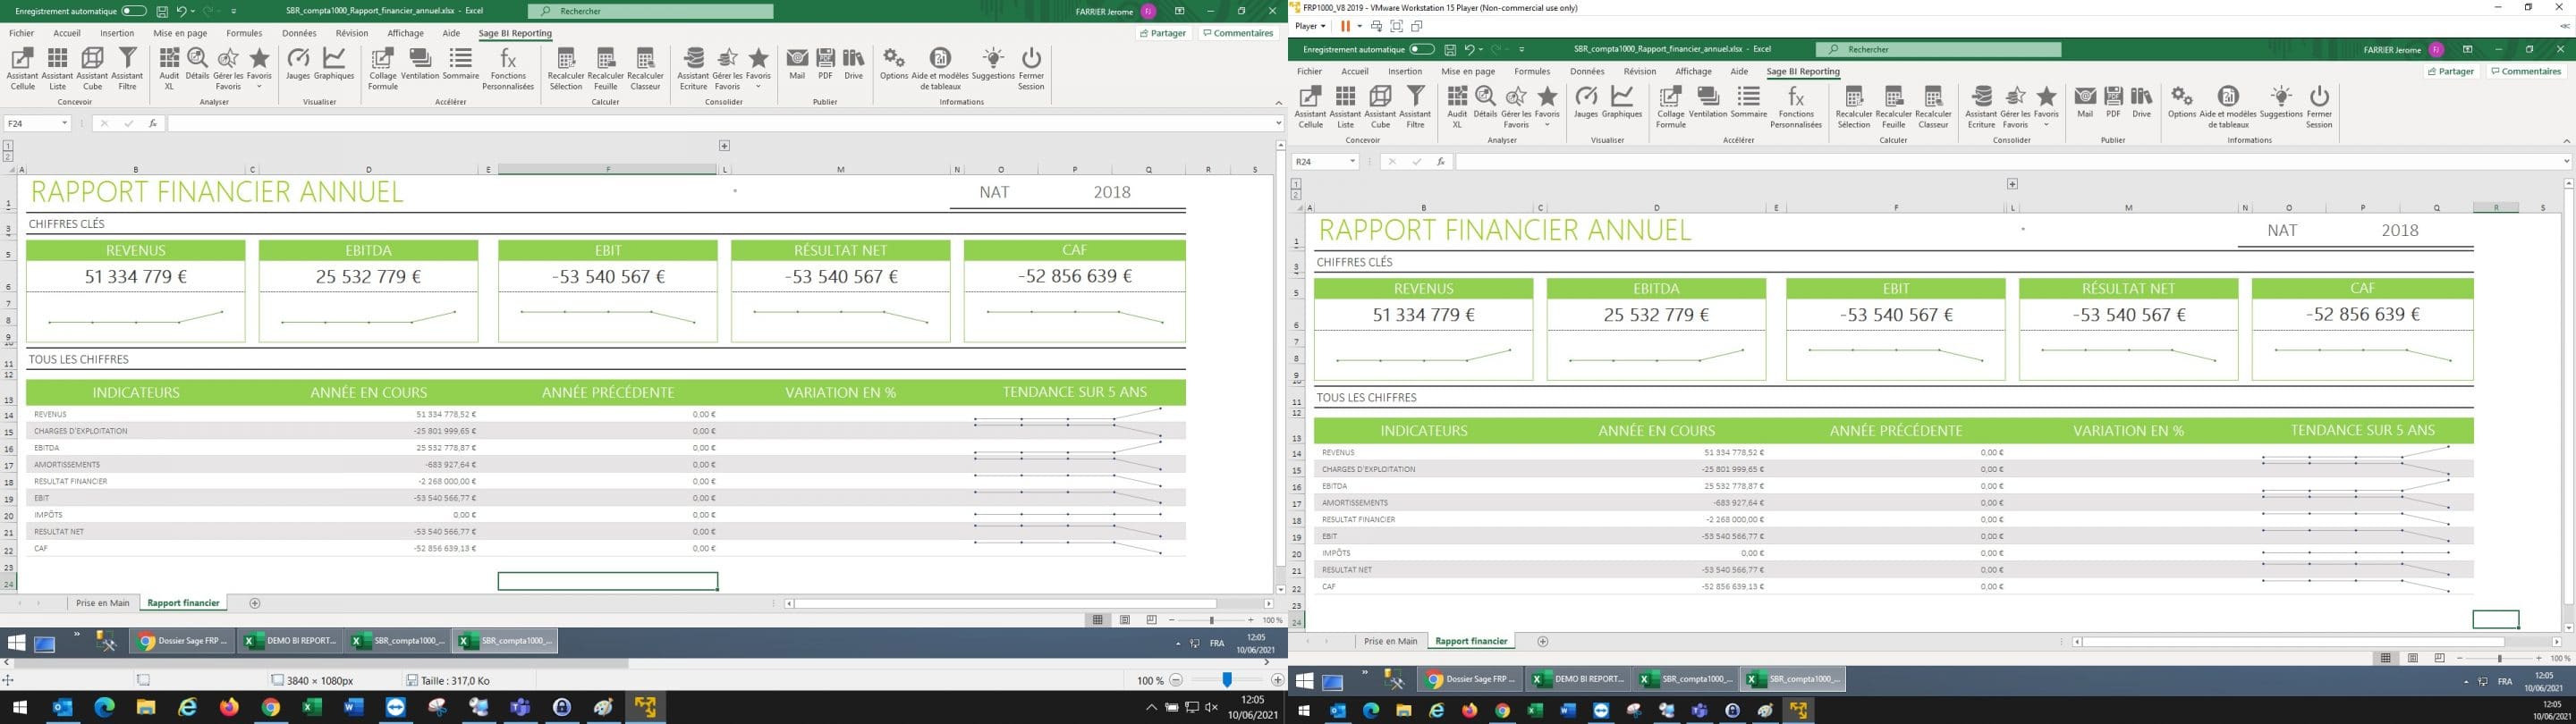
Task: Click the PDF publish icon in the VMware Excel
Action: [x=2113, y=102]
